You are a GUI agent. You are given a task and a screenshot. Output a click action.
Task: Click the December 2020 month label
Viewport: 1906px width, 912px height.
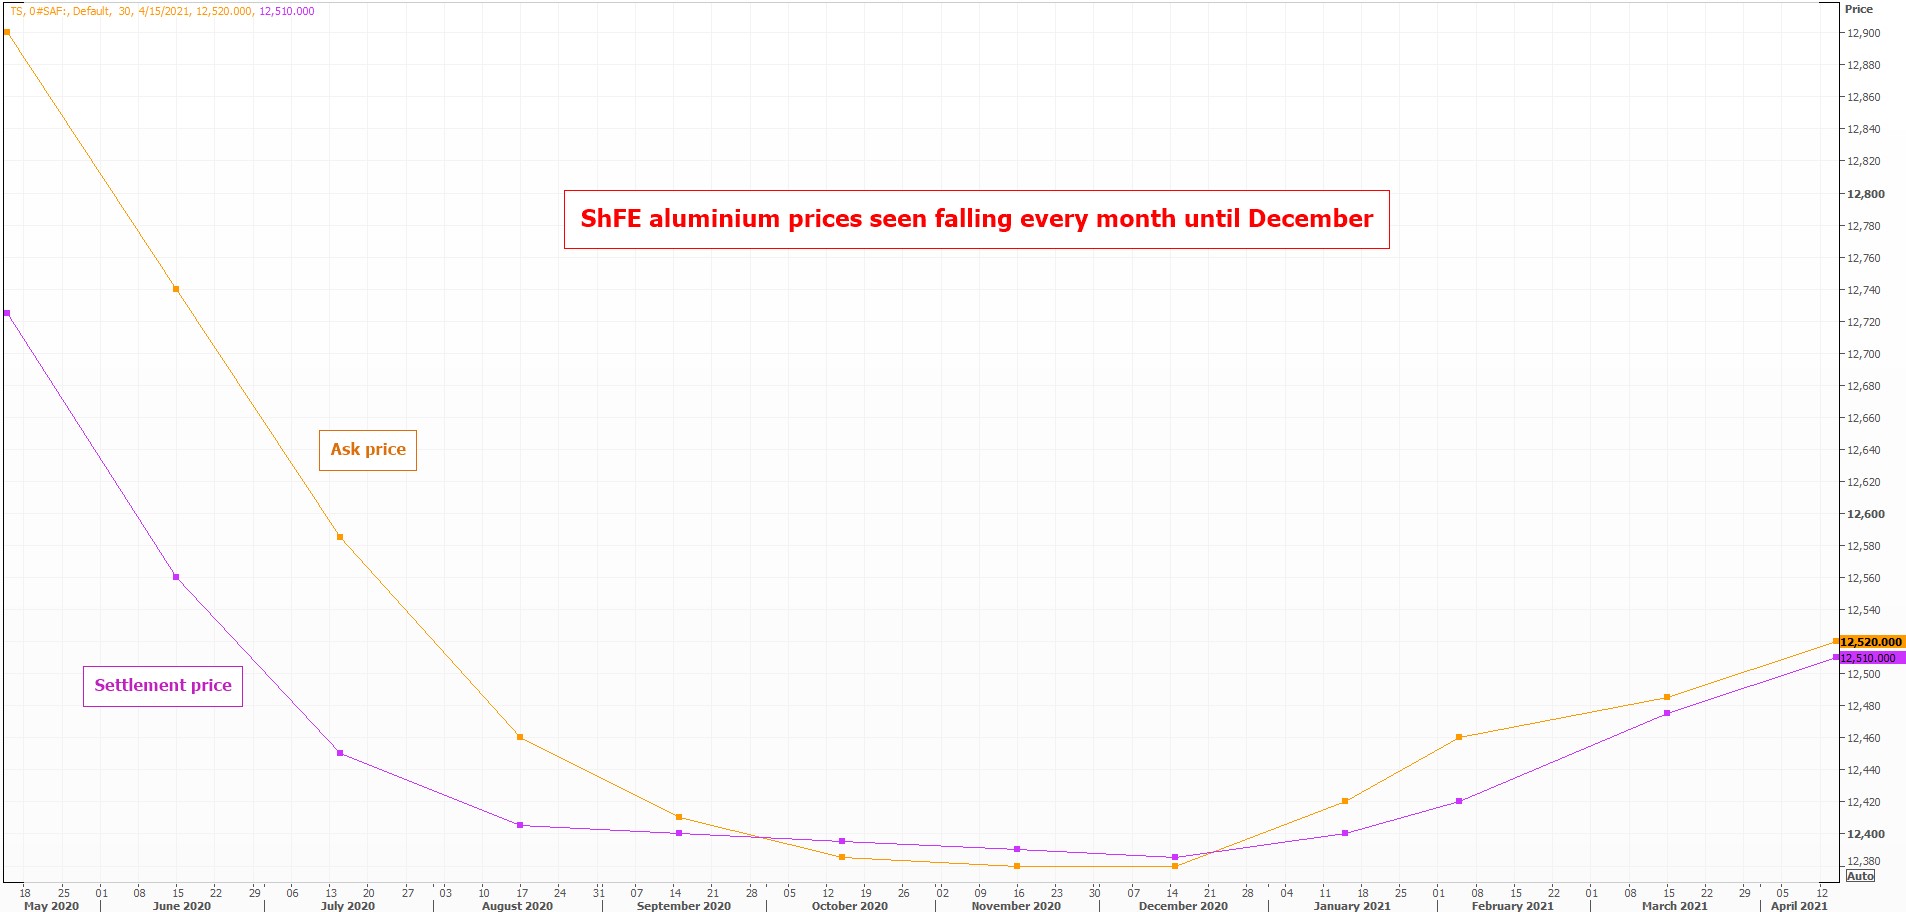pyautogui.click(x=1183, y=906)
